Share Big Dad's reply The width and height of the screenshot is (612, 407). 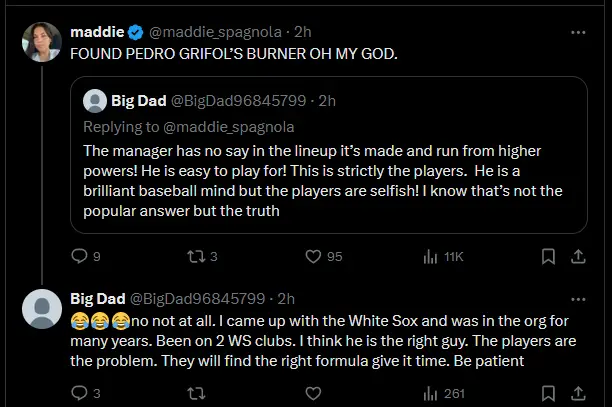tap(578, 394)
